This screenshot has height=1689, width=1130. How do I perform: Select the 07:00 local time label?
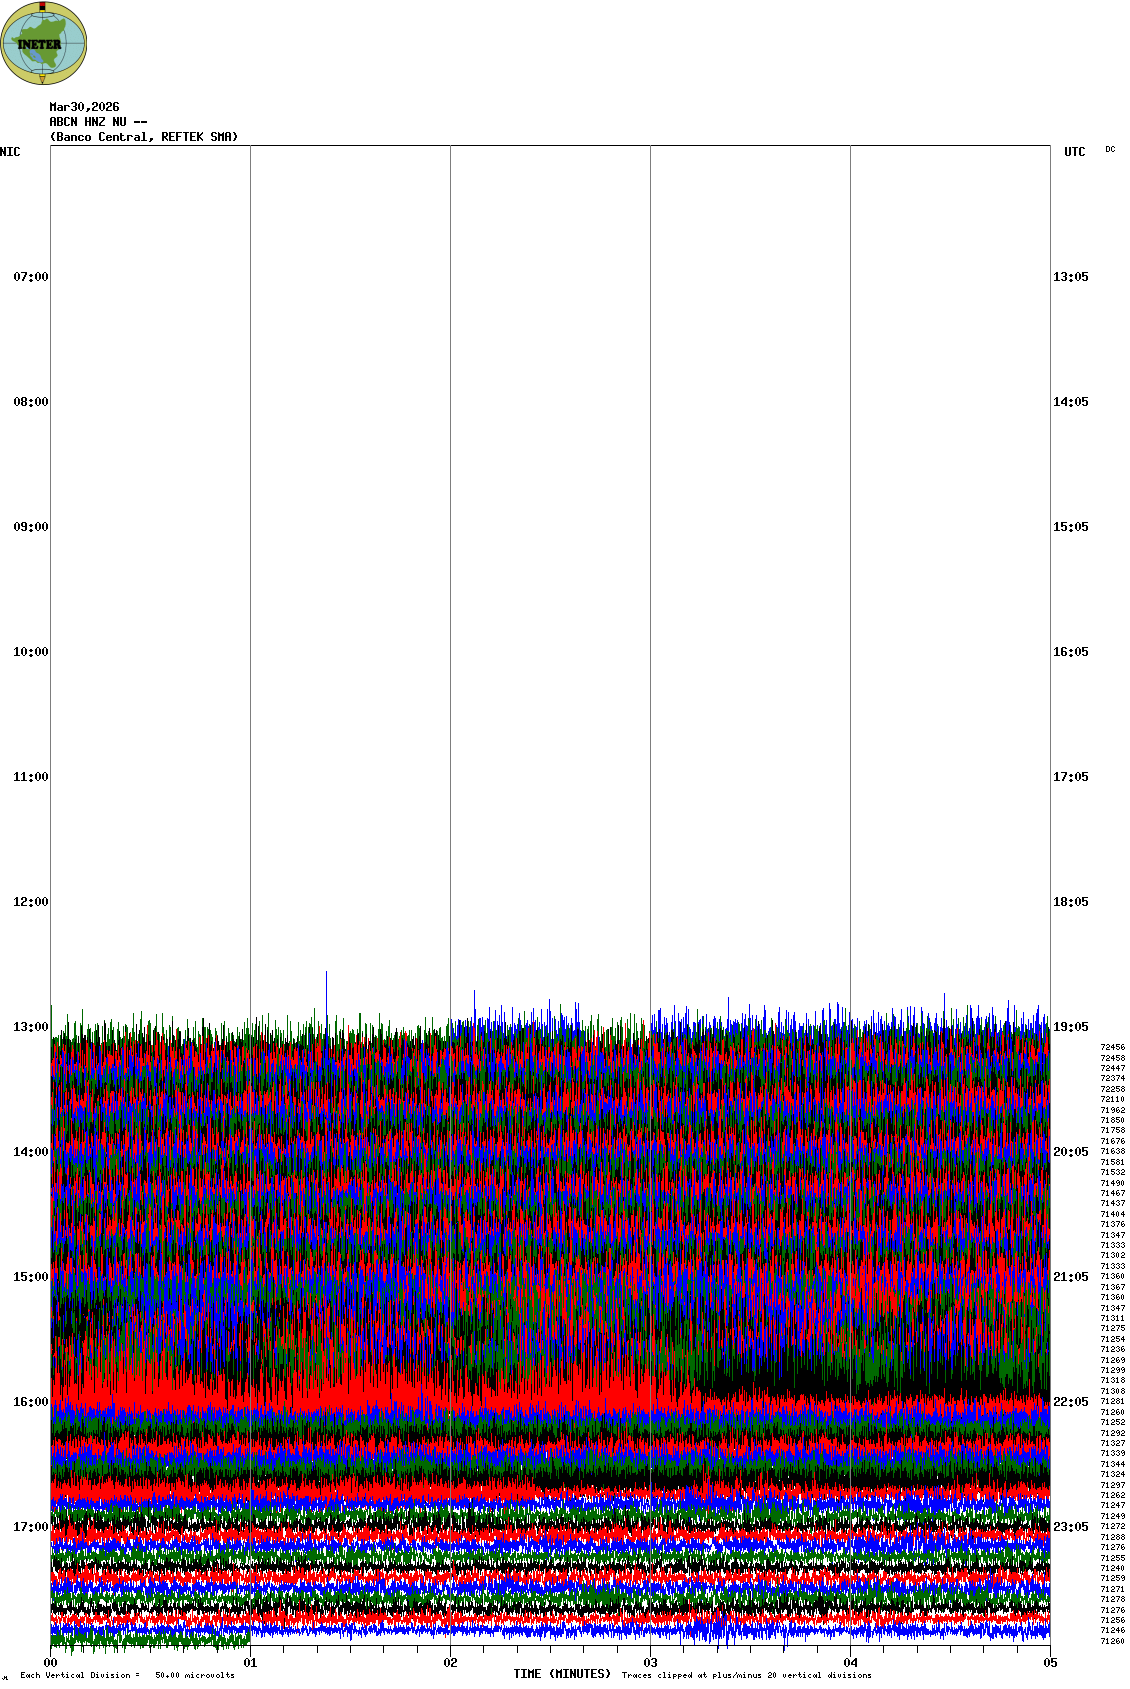pos(30,277)
